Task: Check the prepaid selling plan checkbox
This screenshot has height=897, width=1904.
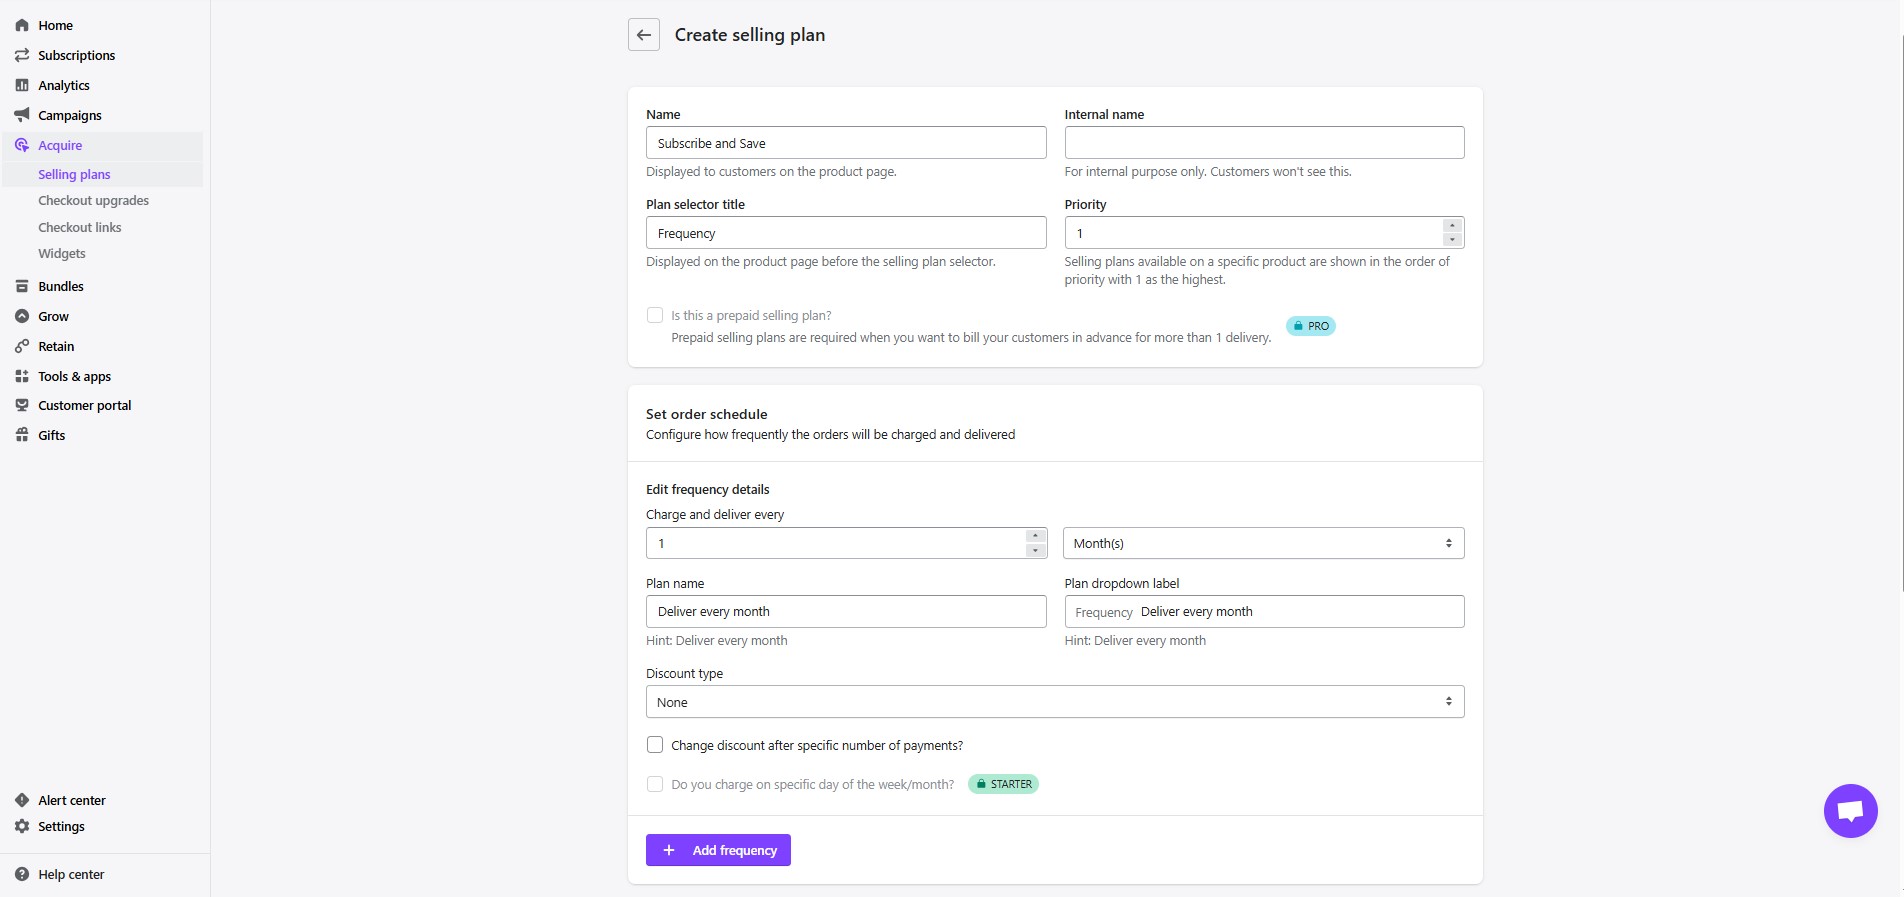Action: click(655, 315)
